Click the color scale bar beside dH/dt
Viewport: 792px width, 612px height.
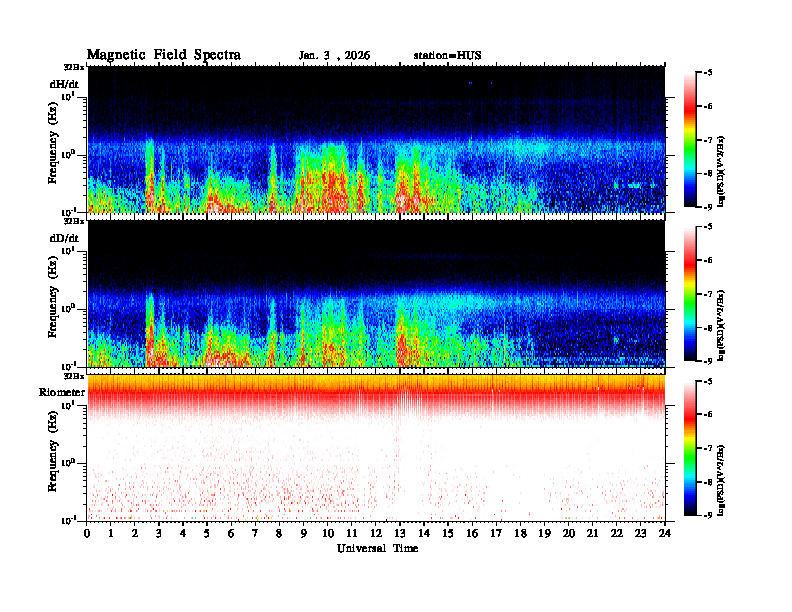click(x=690, y=140)
